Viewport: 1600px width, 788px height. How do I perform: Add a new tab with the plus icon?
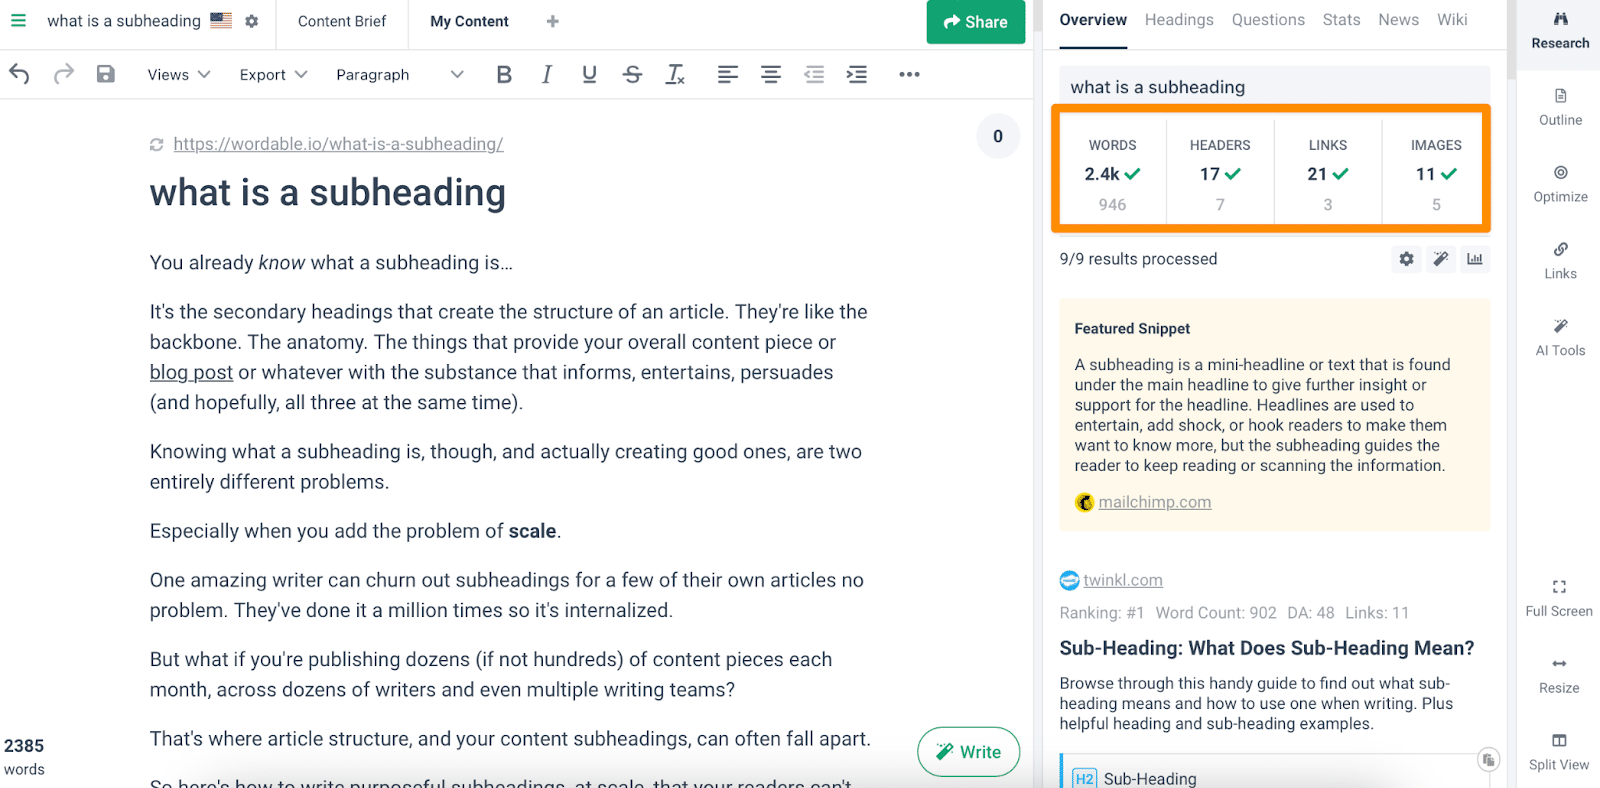(x=552, y=21)
